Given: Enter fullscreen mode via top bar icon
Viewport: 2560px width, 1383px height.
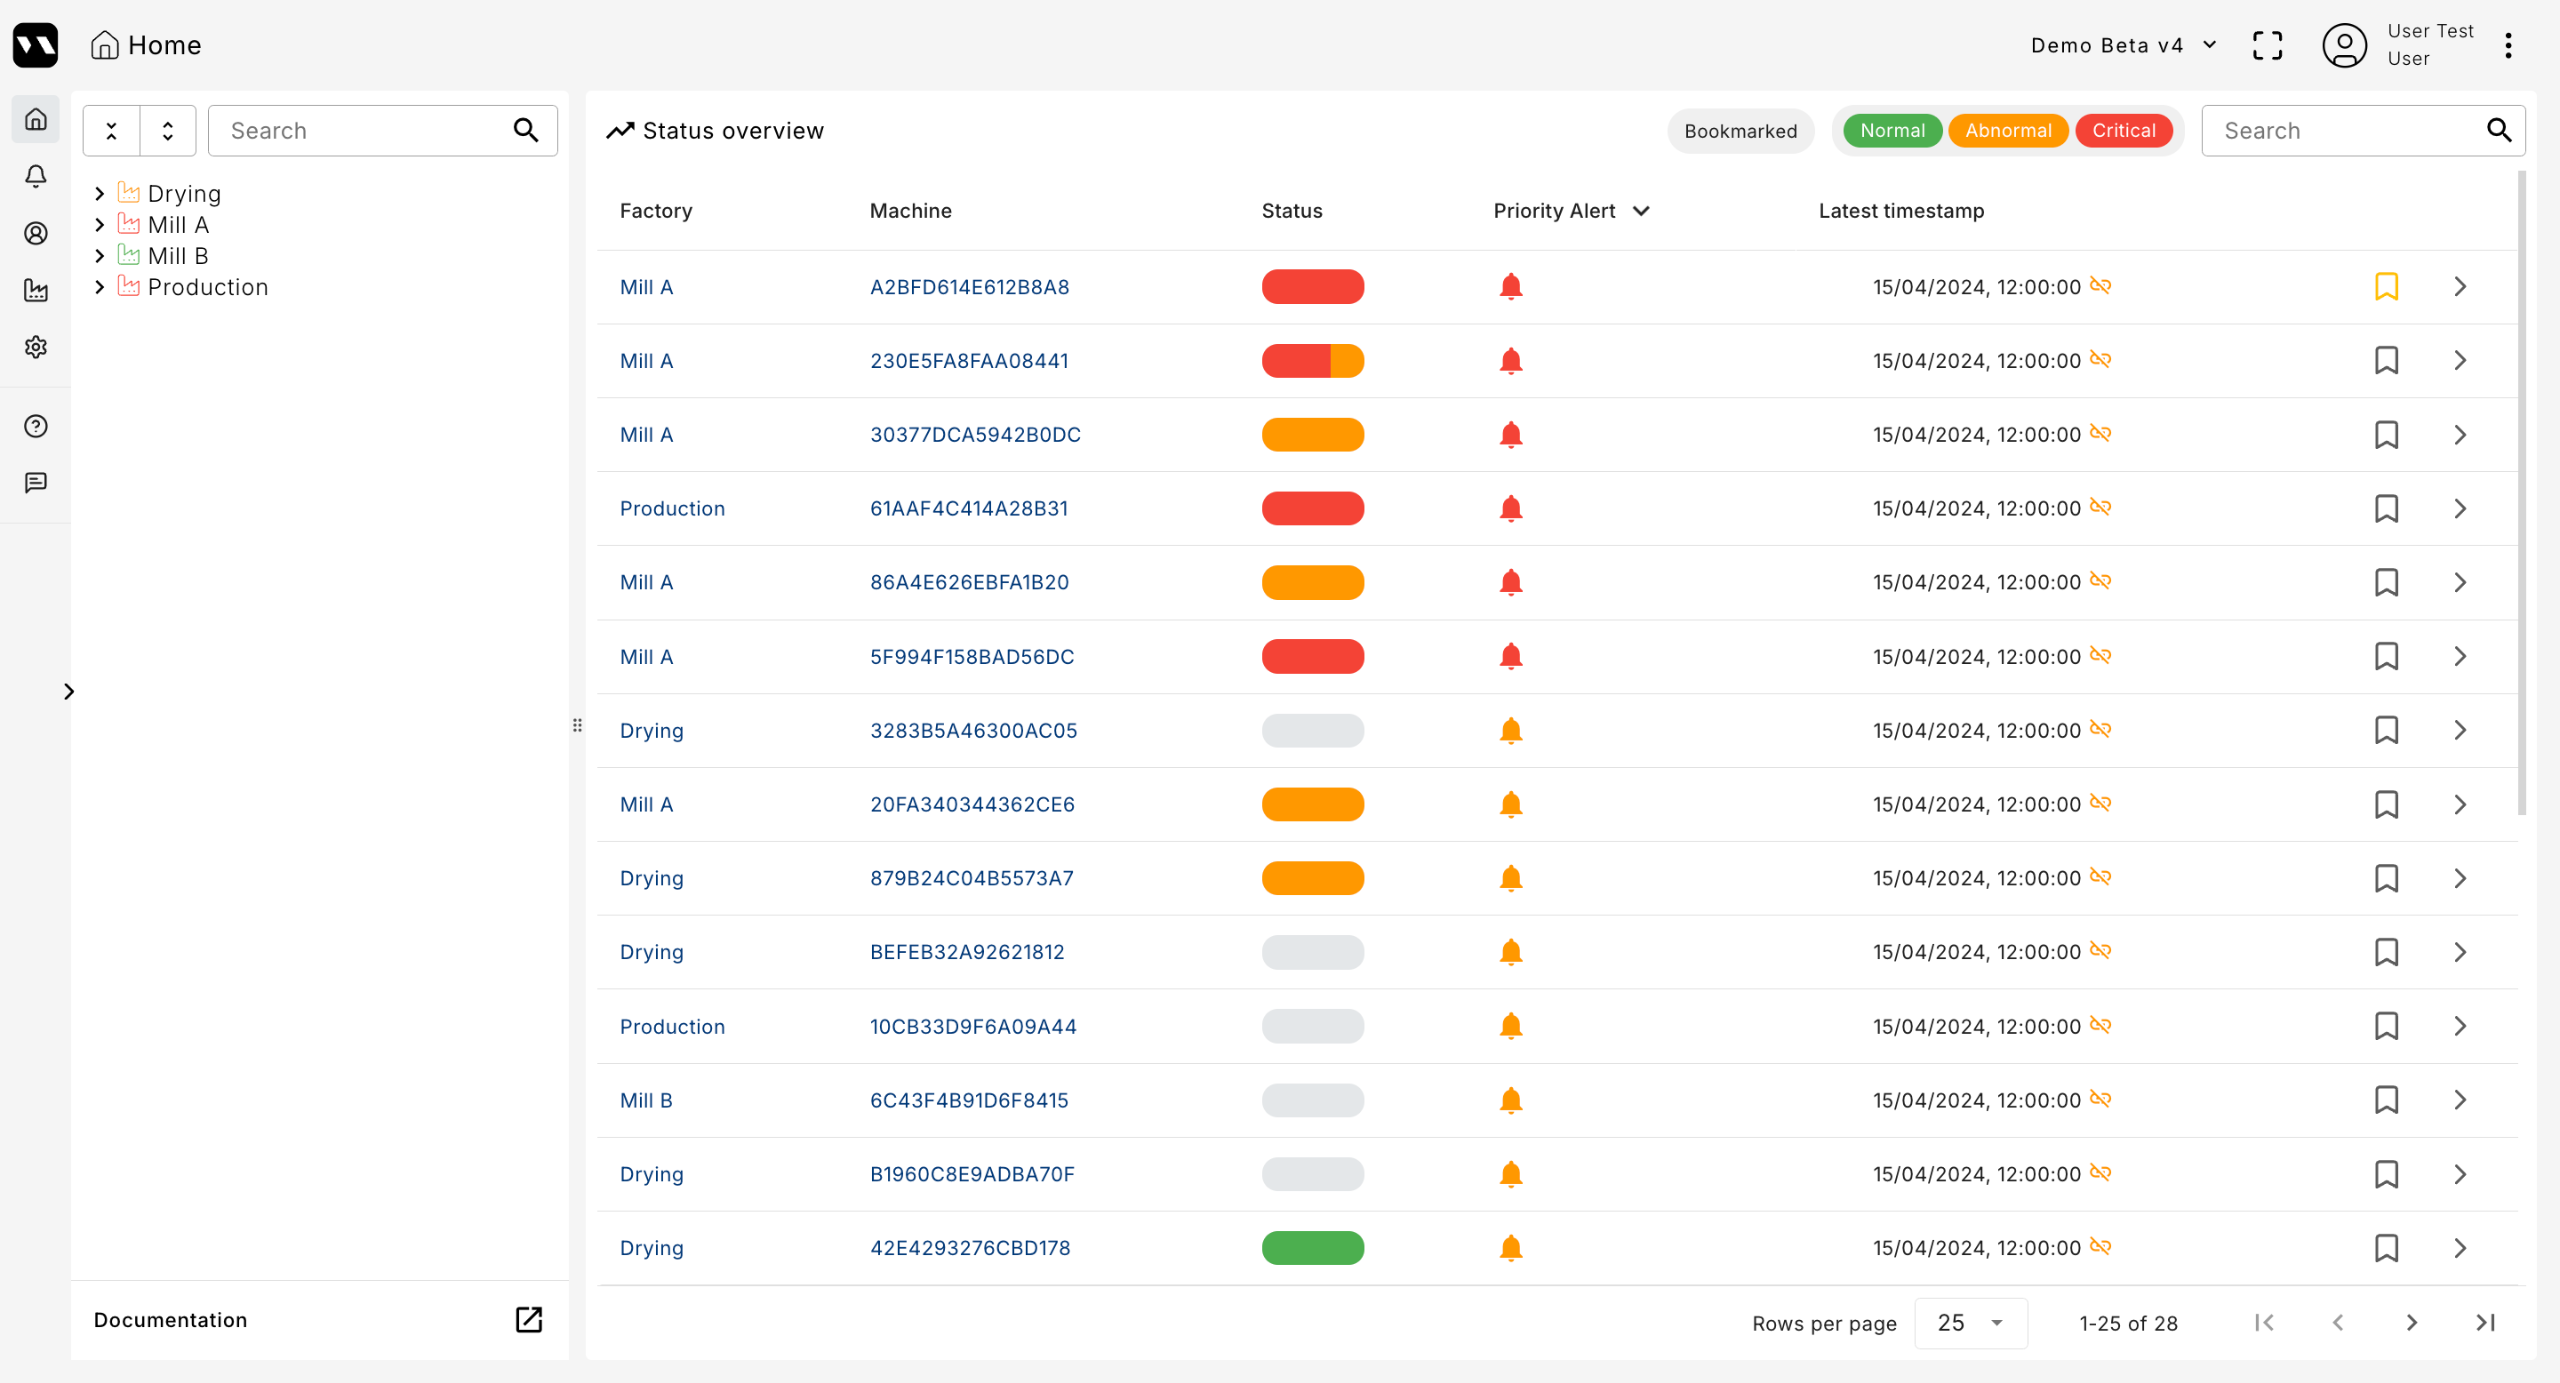Looking at the screenshot, I should 2267,45.
